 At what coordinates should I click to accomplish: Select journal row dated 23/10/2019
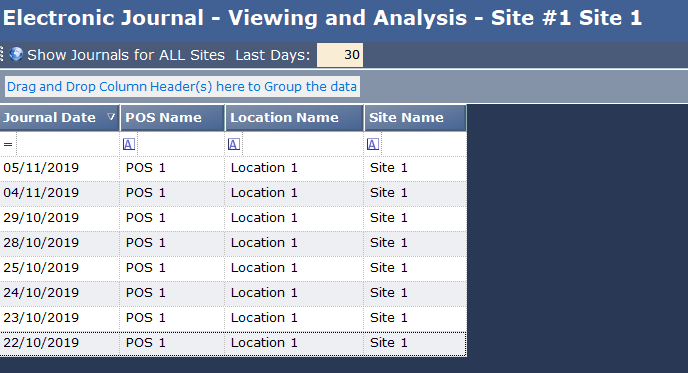pos(233,318)
